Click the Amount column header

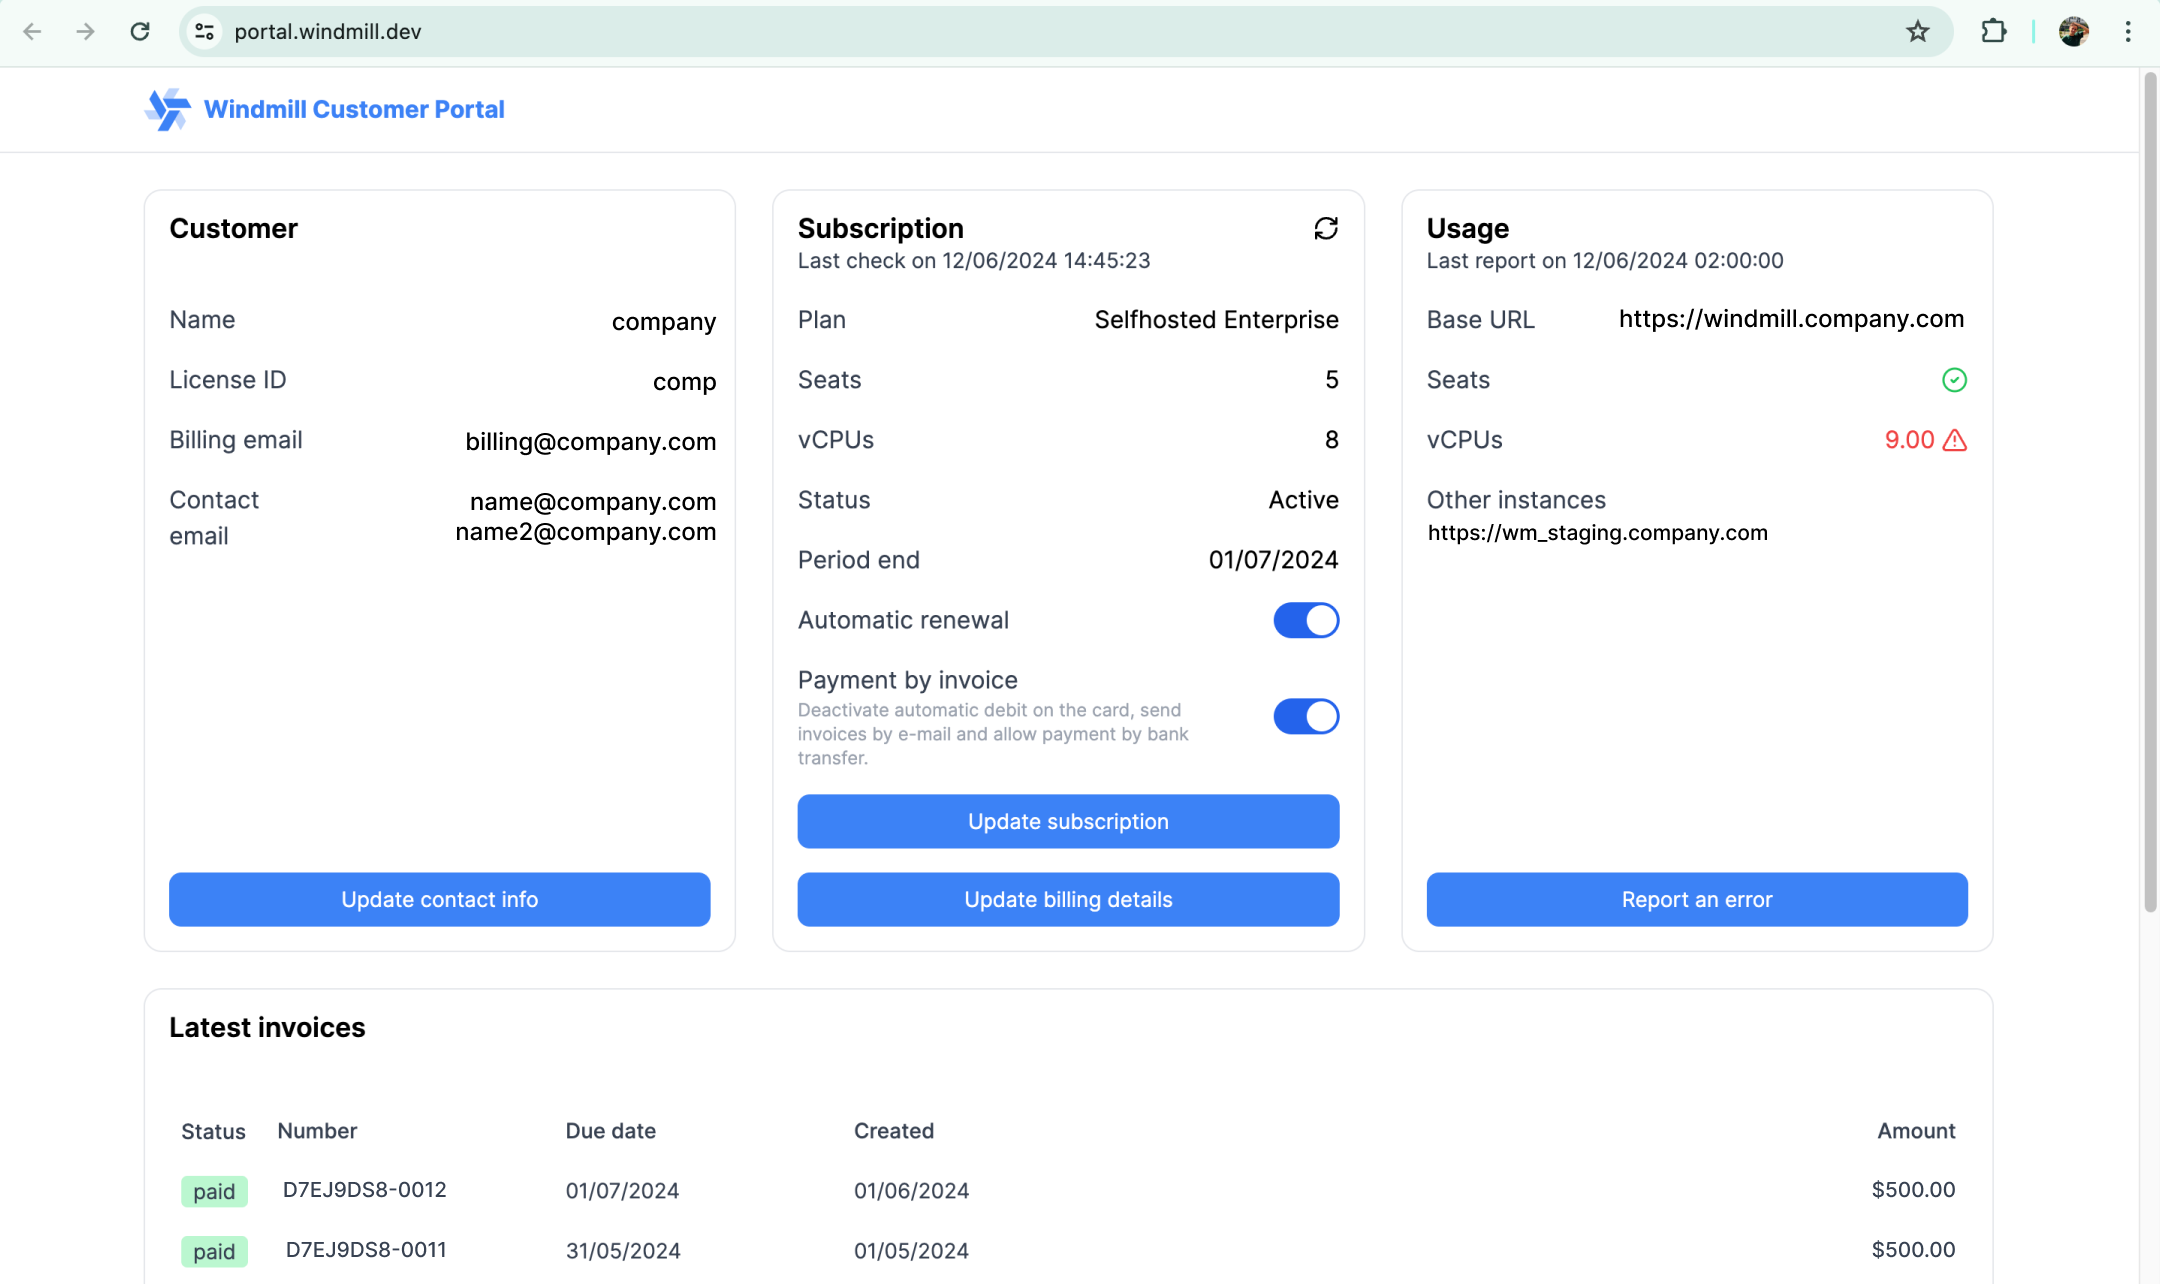1916,1131
